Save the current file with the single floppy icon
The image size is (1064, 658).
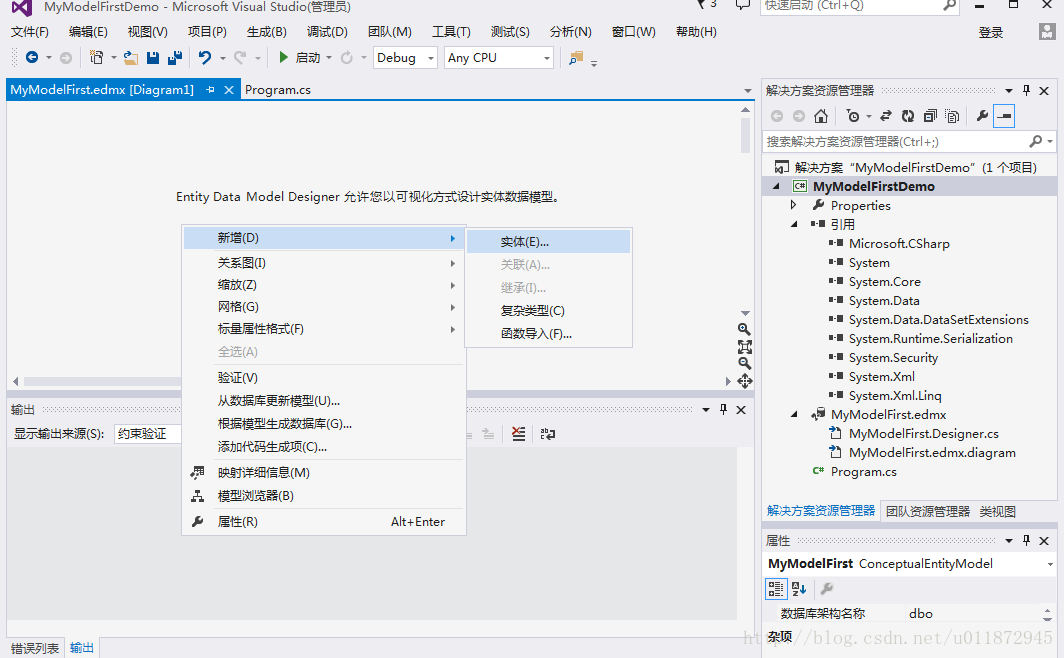[x=153, y=58]
